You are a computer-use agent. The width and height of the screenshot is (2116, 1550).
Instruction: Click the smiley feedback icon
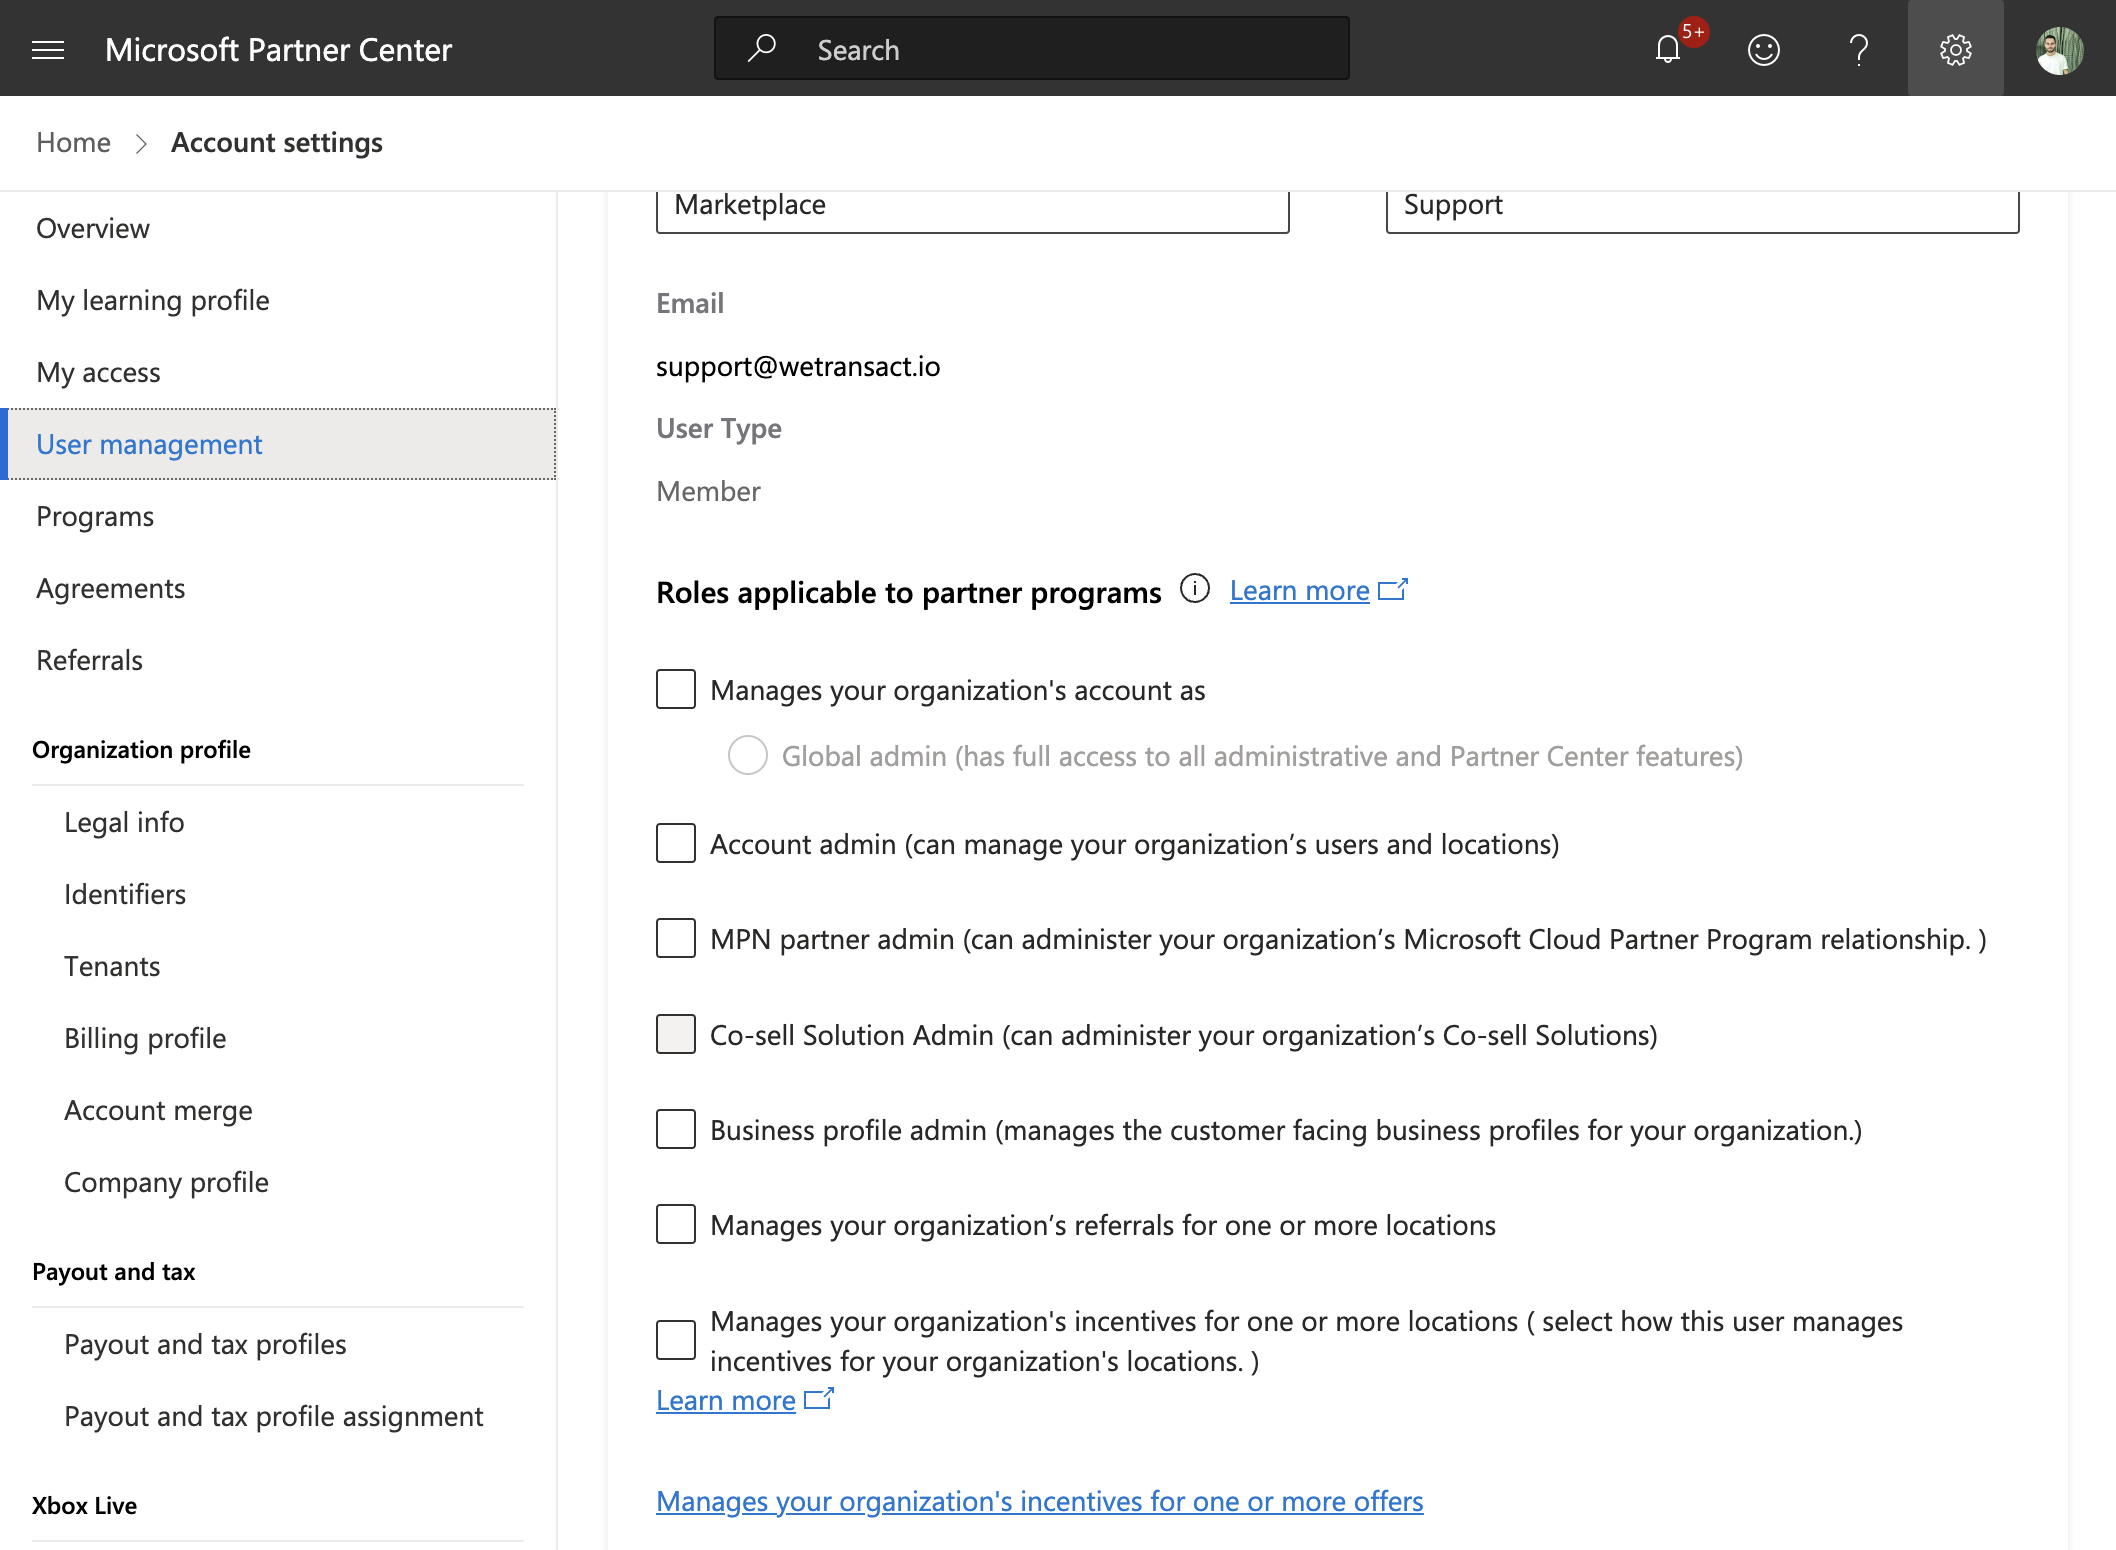(1764, 49)
